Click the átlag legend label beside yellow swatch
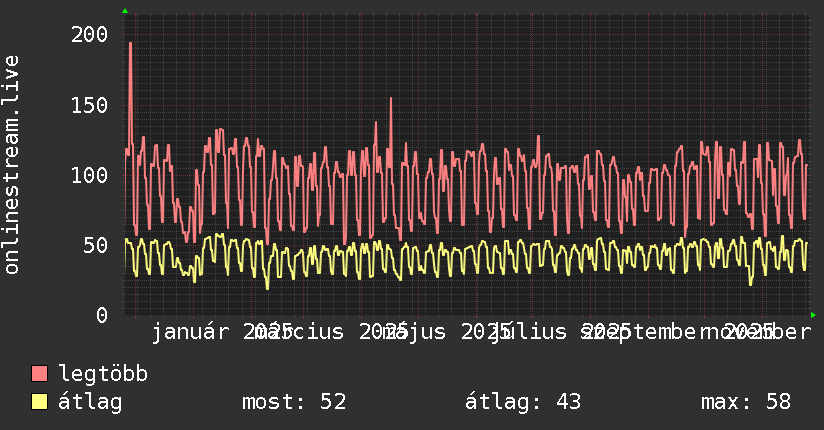Viewport: 824px width, 430px height. point(90,402)
